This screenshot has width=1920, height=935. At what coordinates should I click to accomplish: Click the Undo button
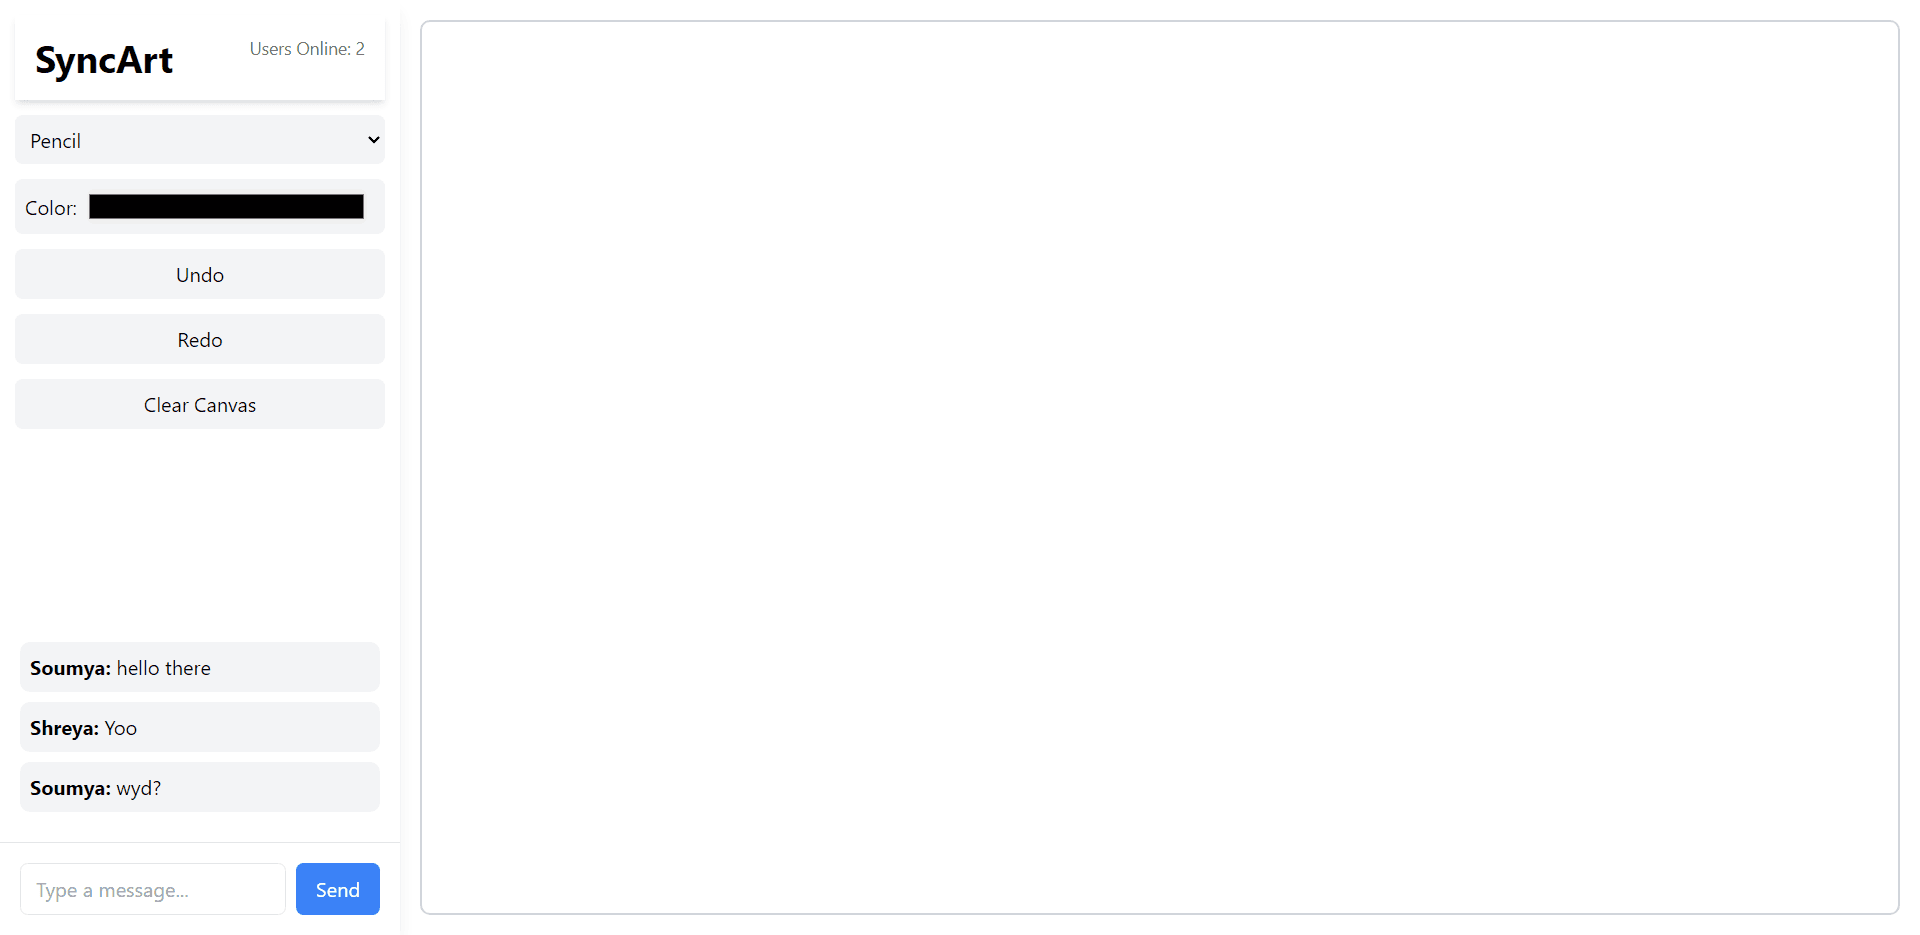coord(199,275)
